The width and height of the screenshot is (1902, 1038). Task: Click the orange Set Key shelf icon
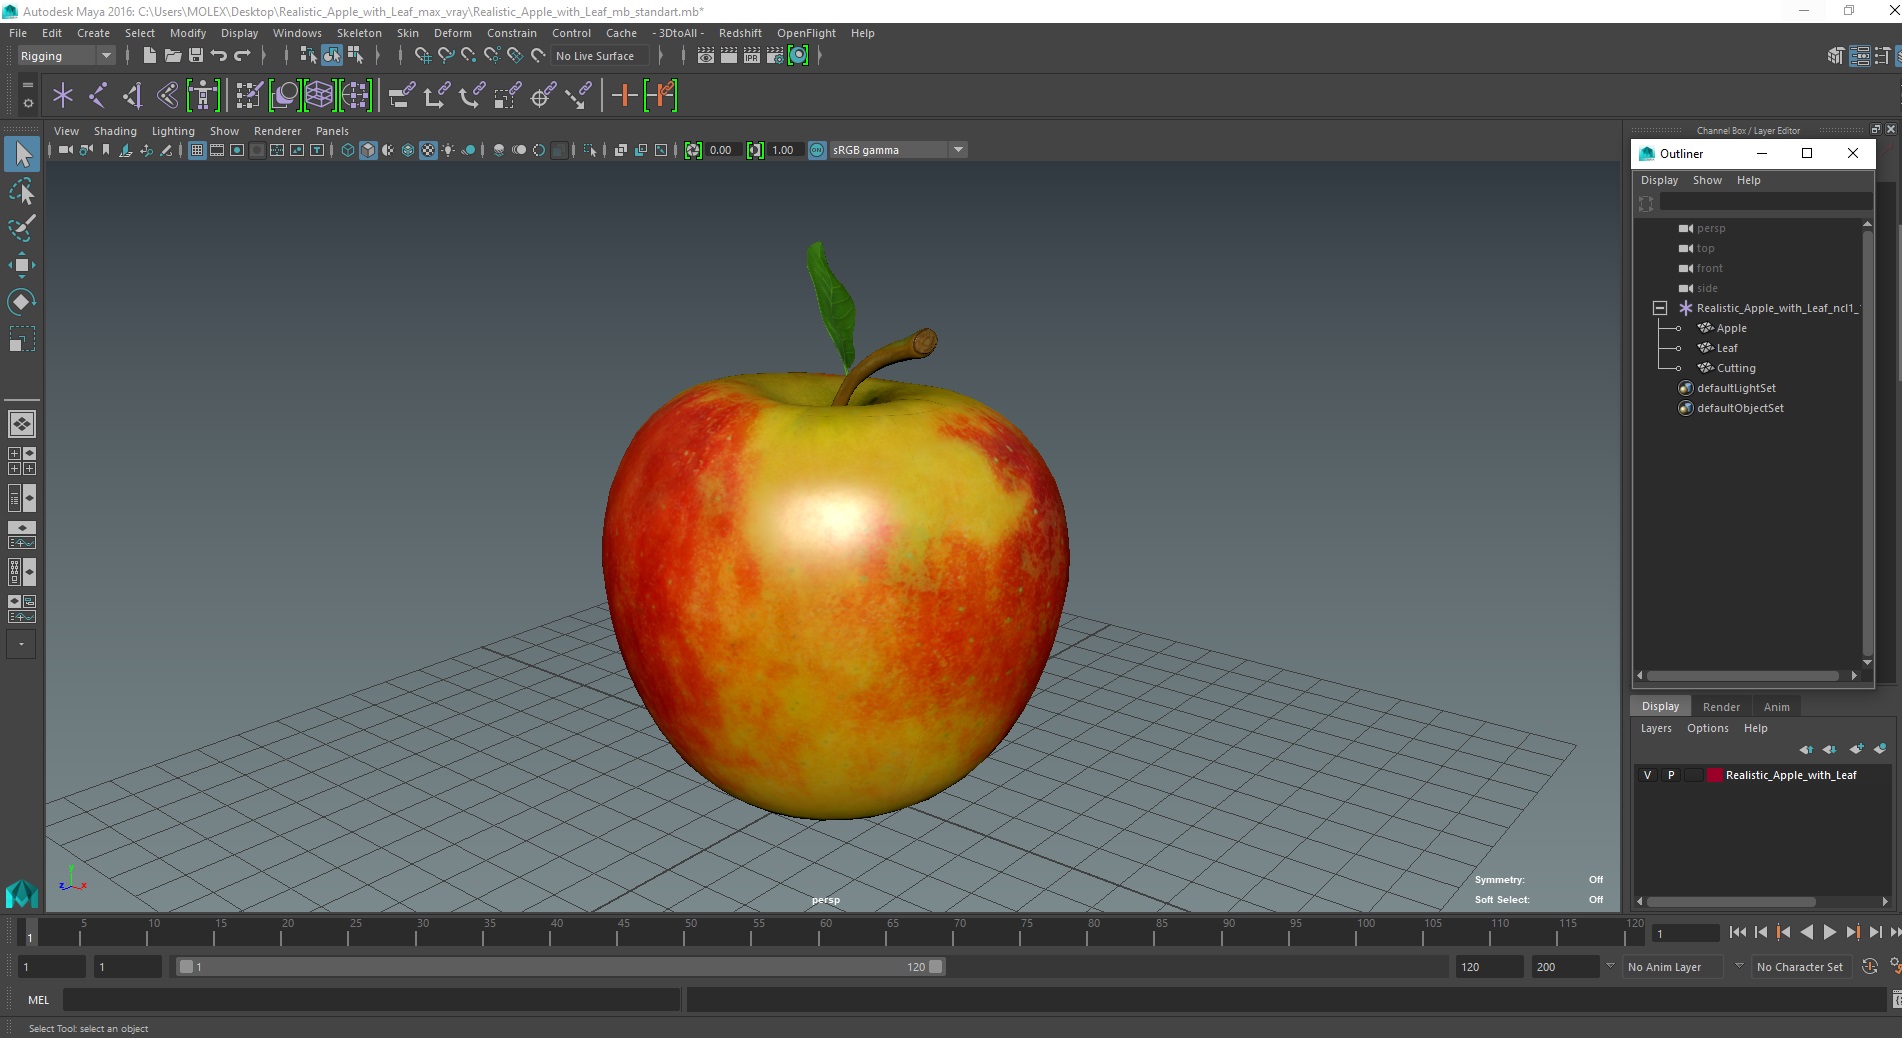tap(624, 96)
